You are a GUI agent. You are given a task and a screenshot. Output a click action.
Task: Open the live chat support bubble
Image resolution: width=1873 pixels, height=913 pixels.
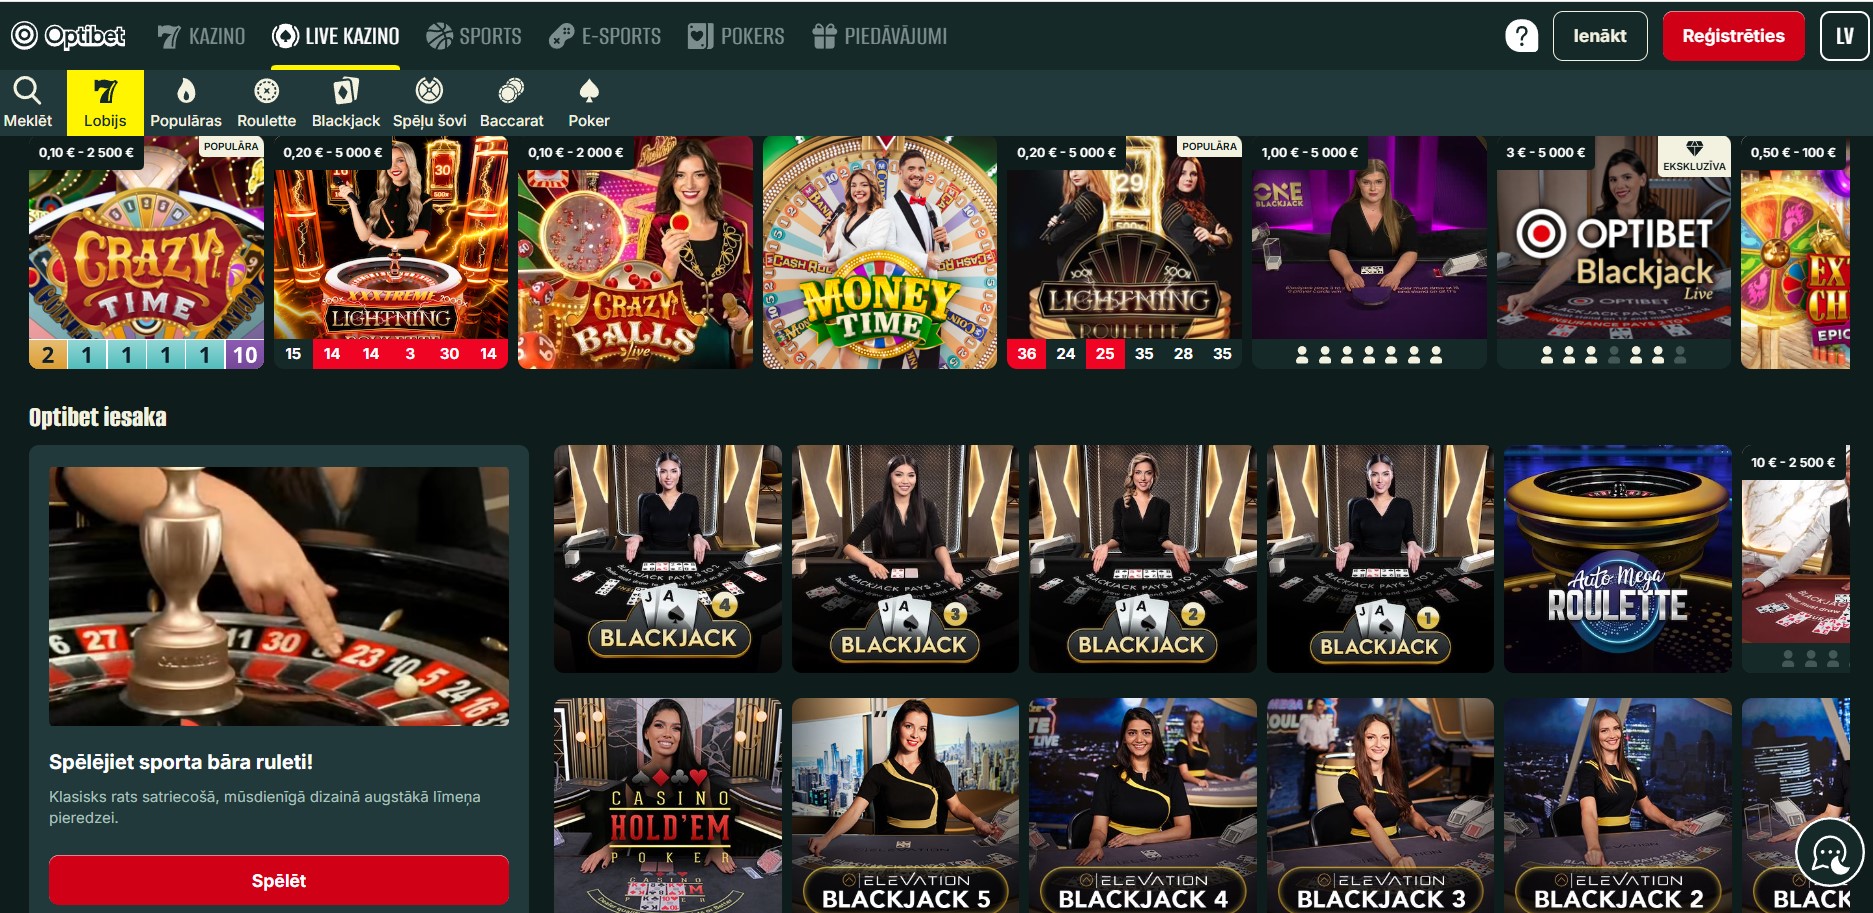(1829, 853)
